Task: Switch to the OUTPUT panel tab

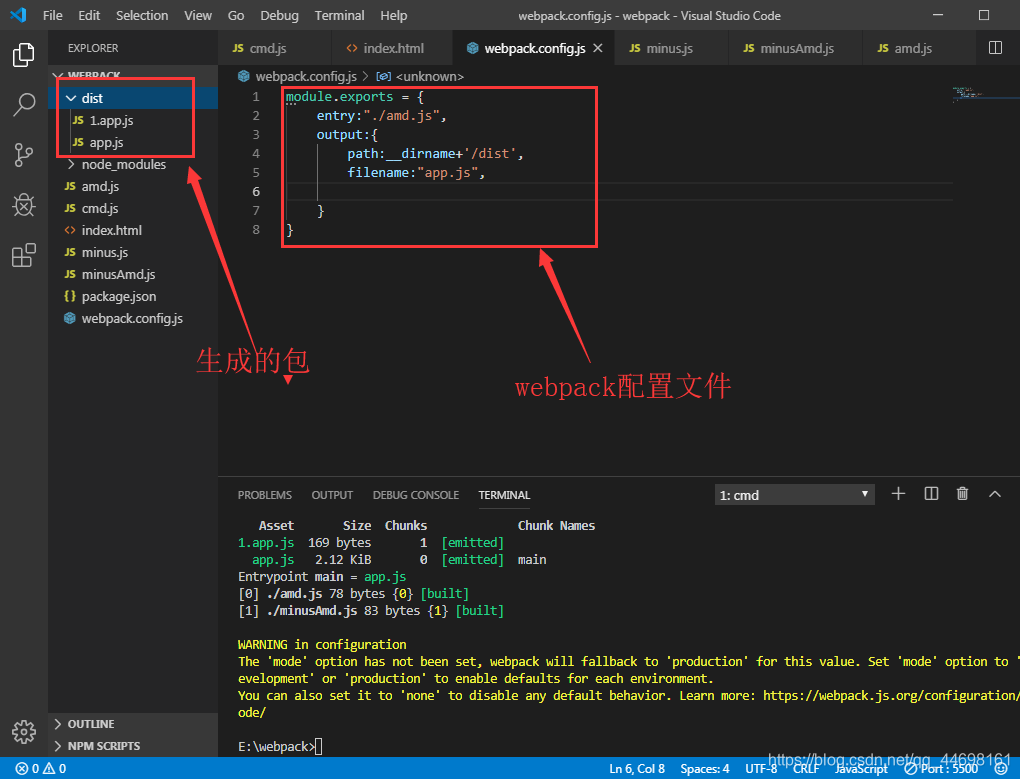Action: (332, 495)
